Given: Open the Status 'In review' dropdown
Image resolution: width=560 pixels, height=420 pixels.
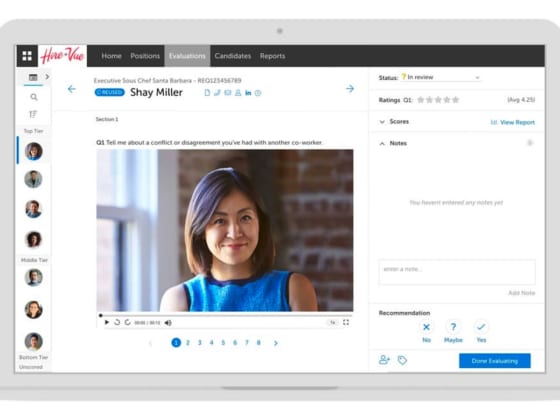Looking at the screenshot, I should (x=440, y=77).
